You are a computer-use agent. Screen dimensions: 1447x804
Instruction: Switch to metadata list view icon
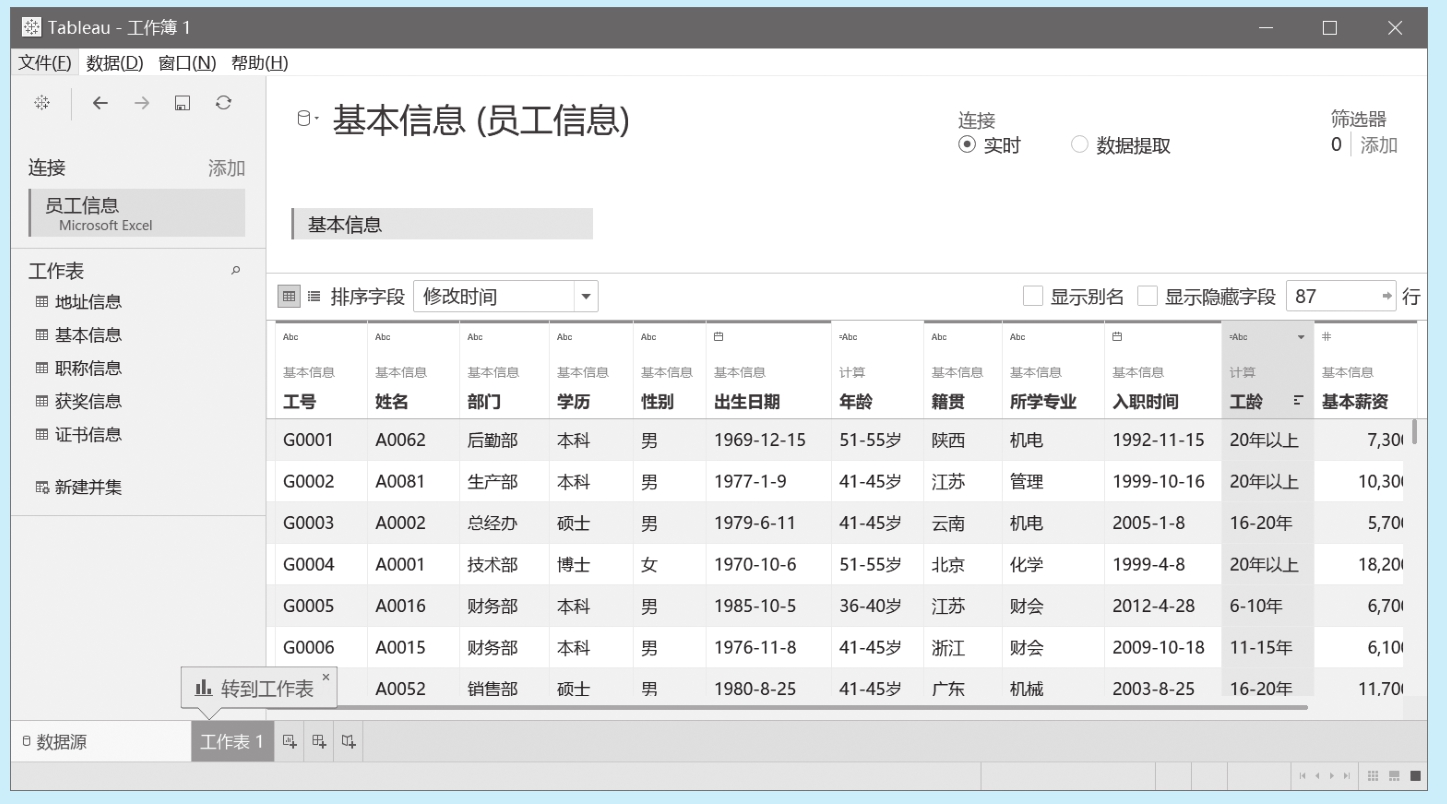[x=314, y=296]
